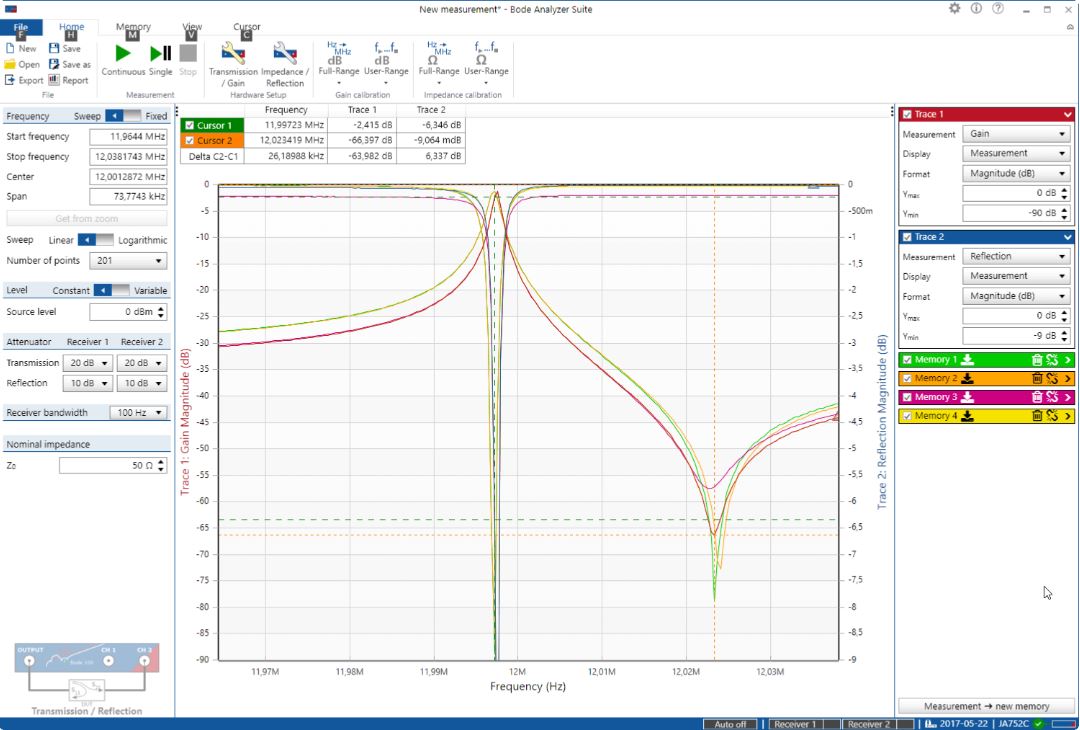This screenshot has height=730, width=1080.
Task: Toggle the Cursor 2 checkbox
Action: [189, 141]
